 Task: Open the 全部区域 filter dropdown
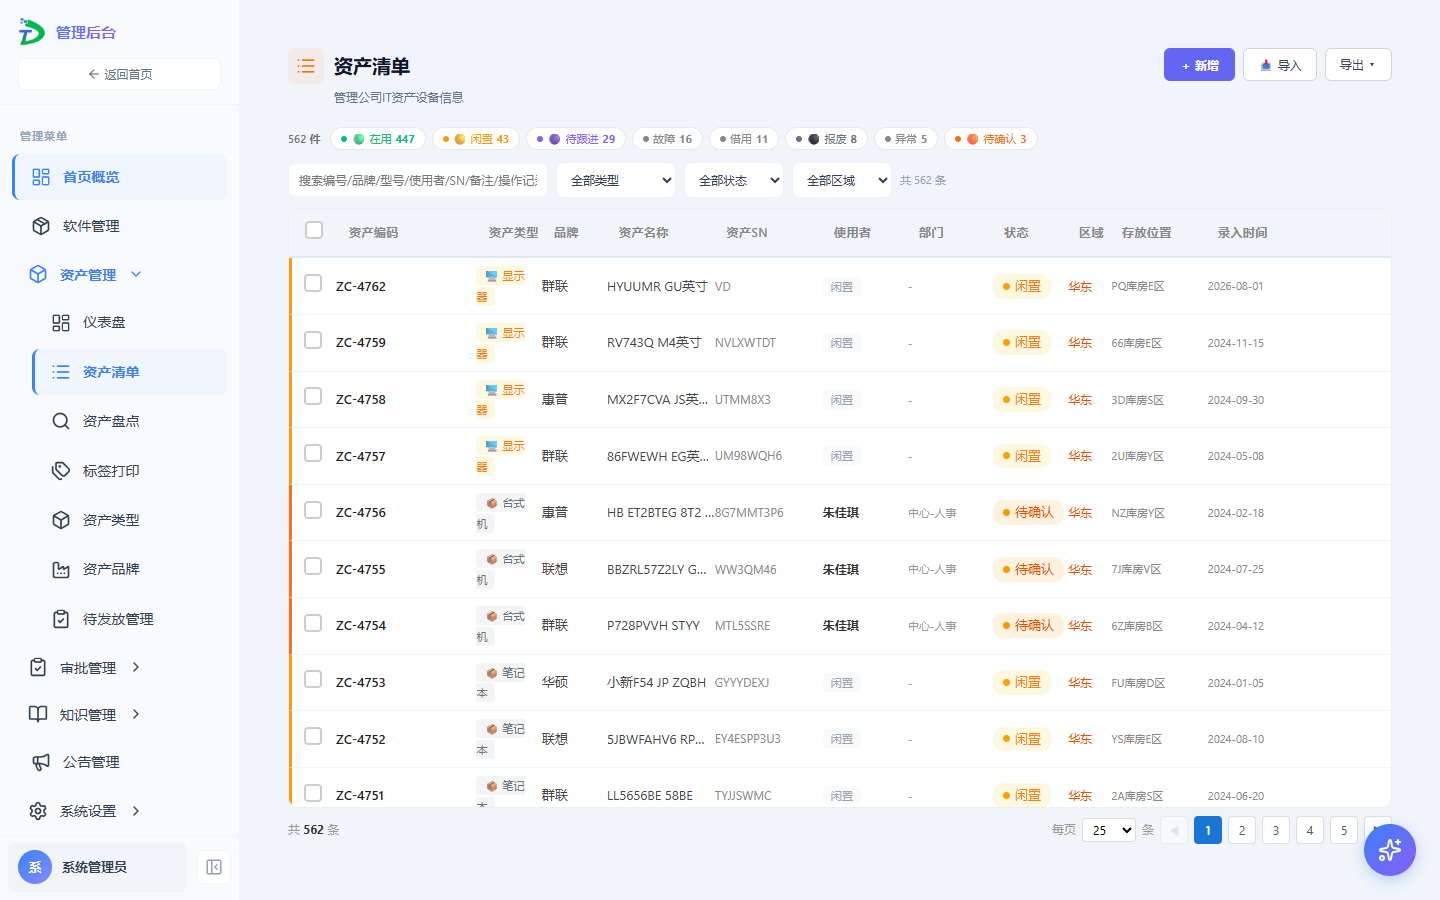click(842, 180)
